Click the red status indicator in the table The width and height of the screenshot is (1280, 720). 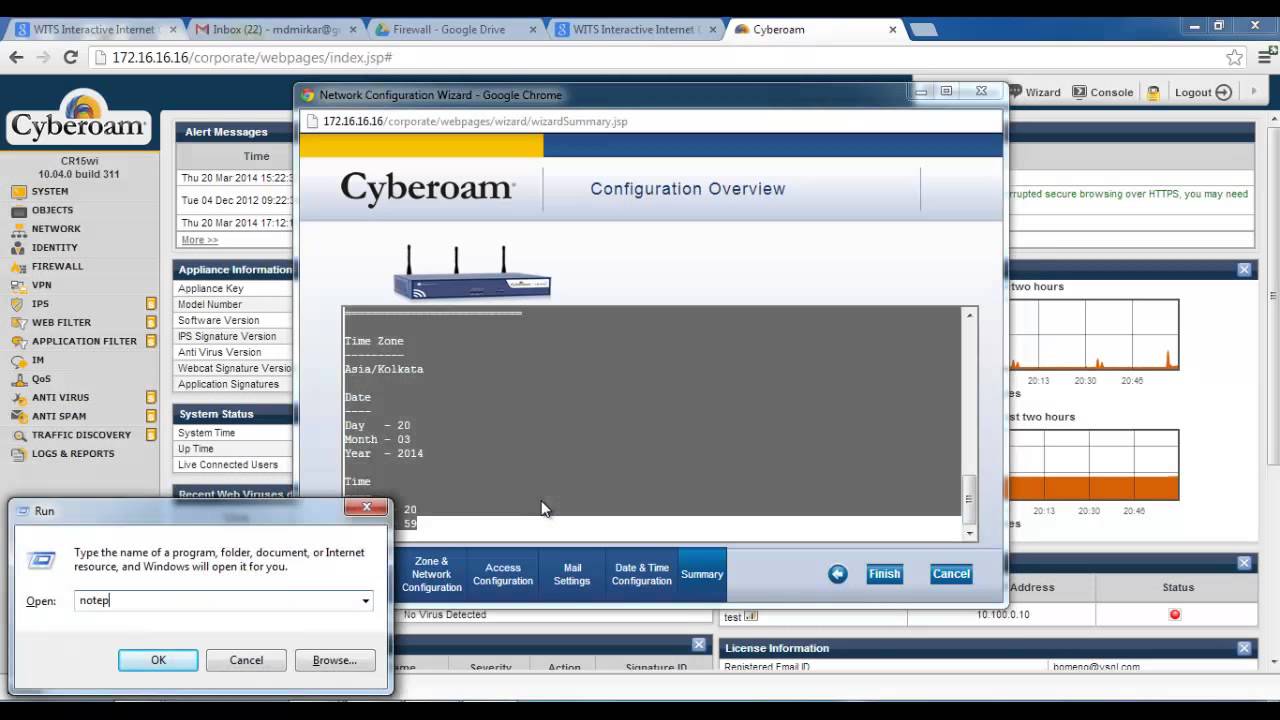[x=1175, y=615]
